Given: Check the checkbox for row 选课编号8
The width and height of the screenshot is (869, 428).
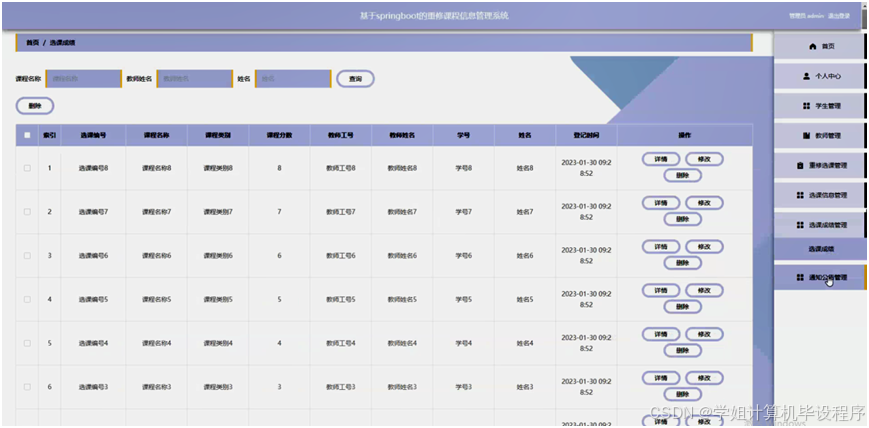Looking at the screenshot, I should [27, 168].
